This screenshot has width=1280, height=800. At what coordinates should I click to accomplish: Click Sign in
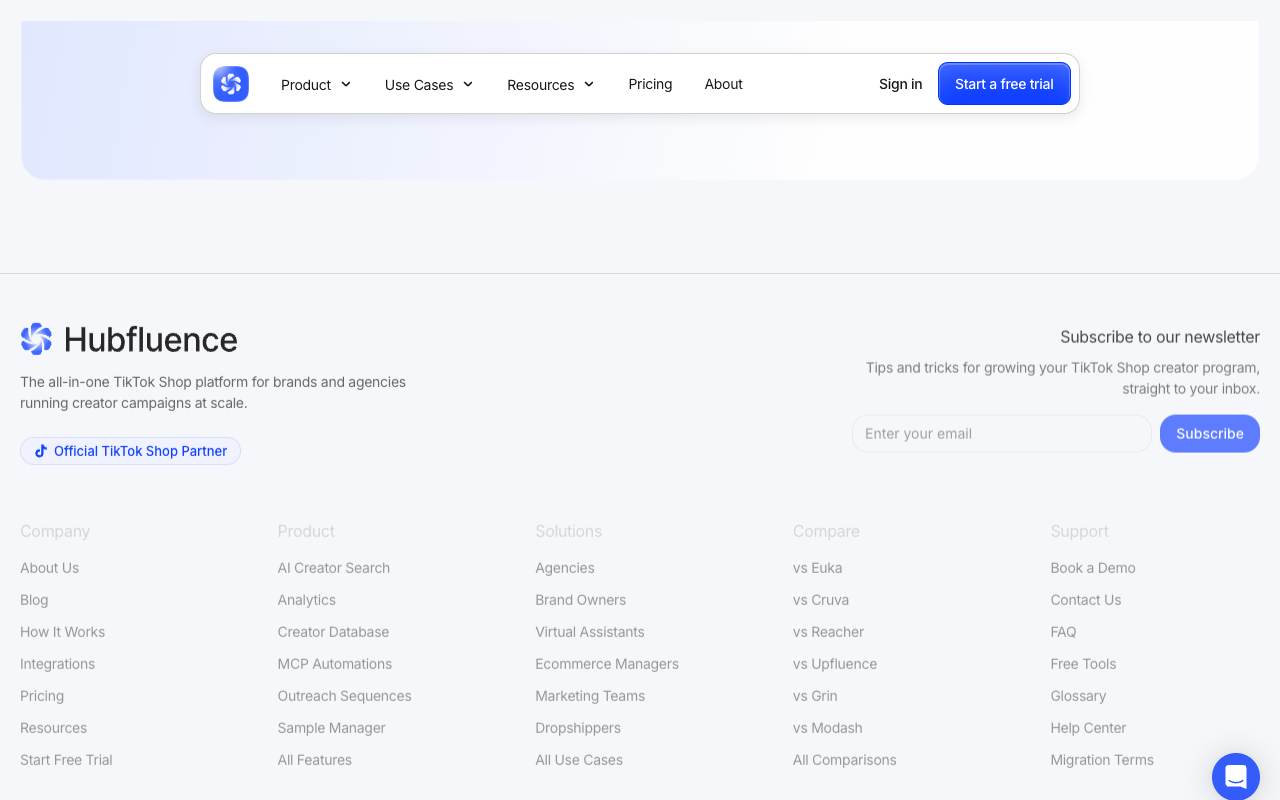pyautogui.click(x=900, y=84)
